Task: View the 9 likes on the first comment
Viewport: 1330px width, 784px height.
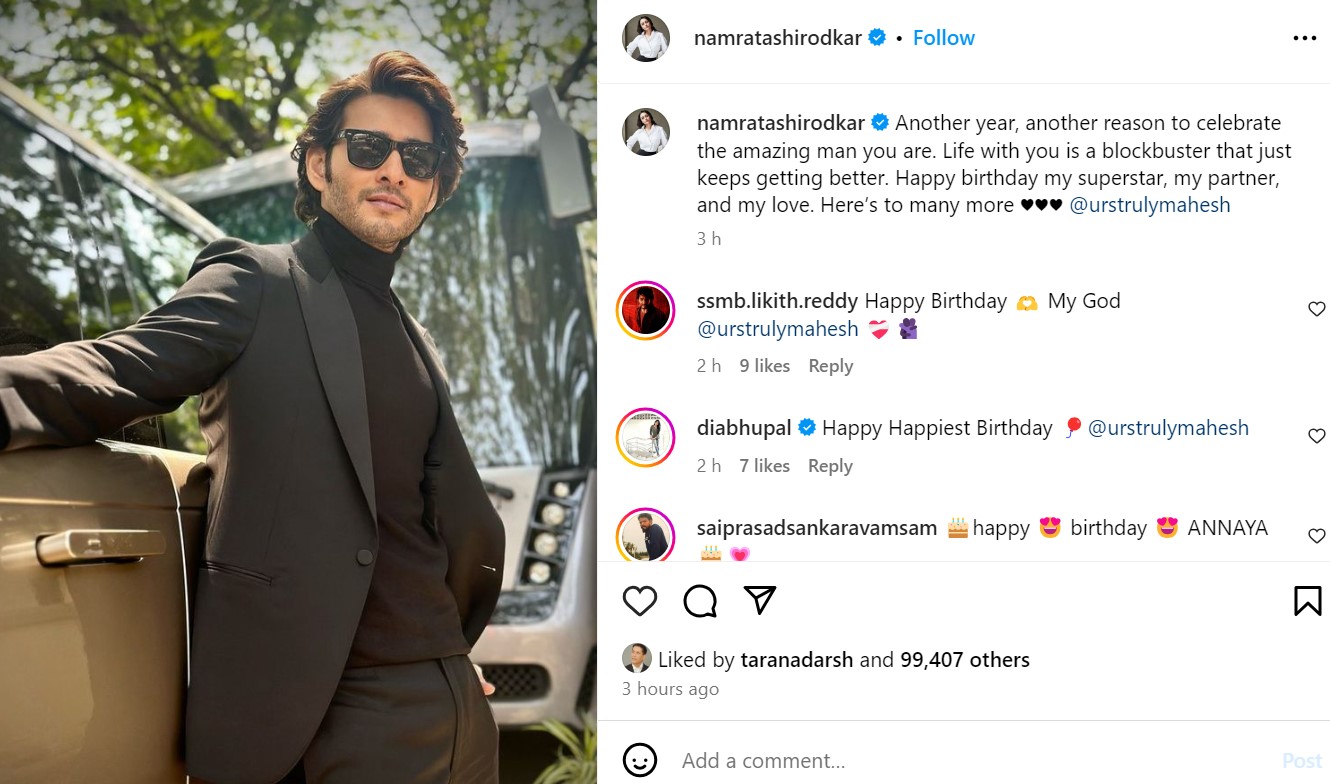Action: [764, 366]
